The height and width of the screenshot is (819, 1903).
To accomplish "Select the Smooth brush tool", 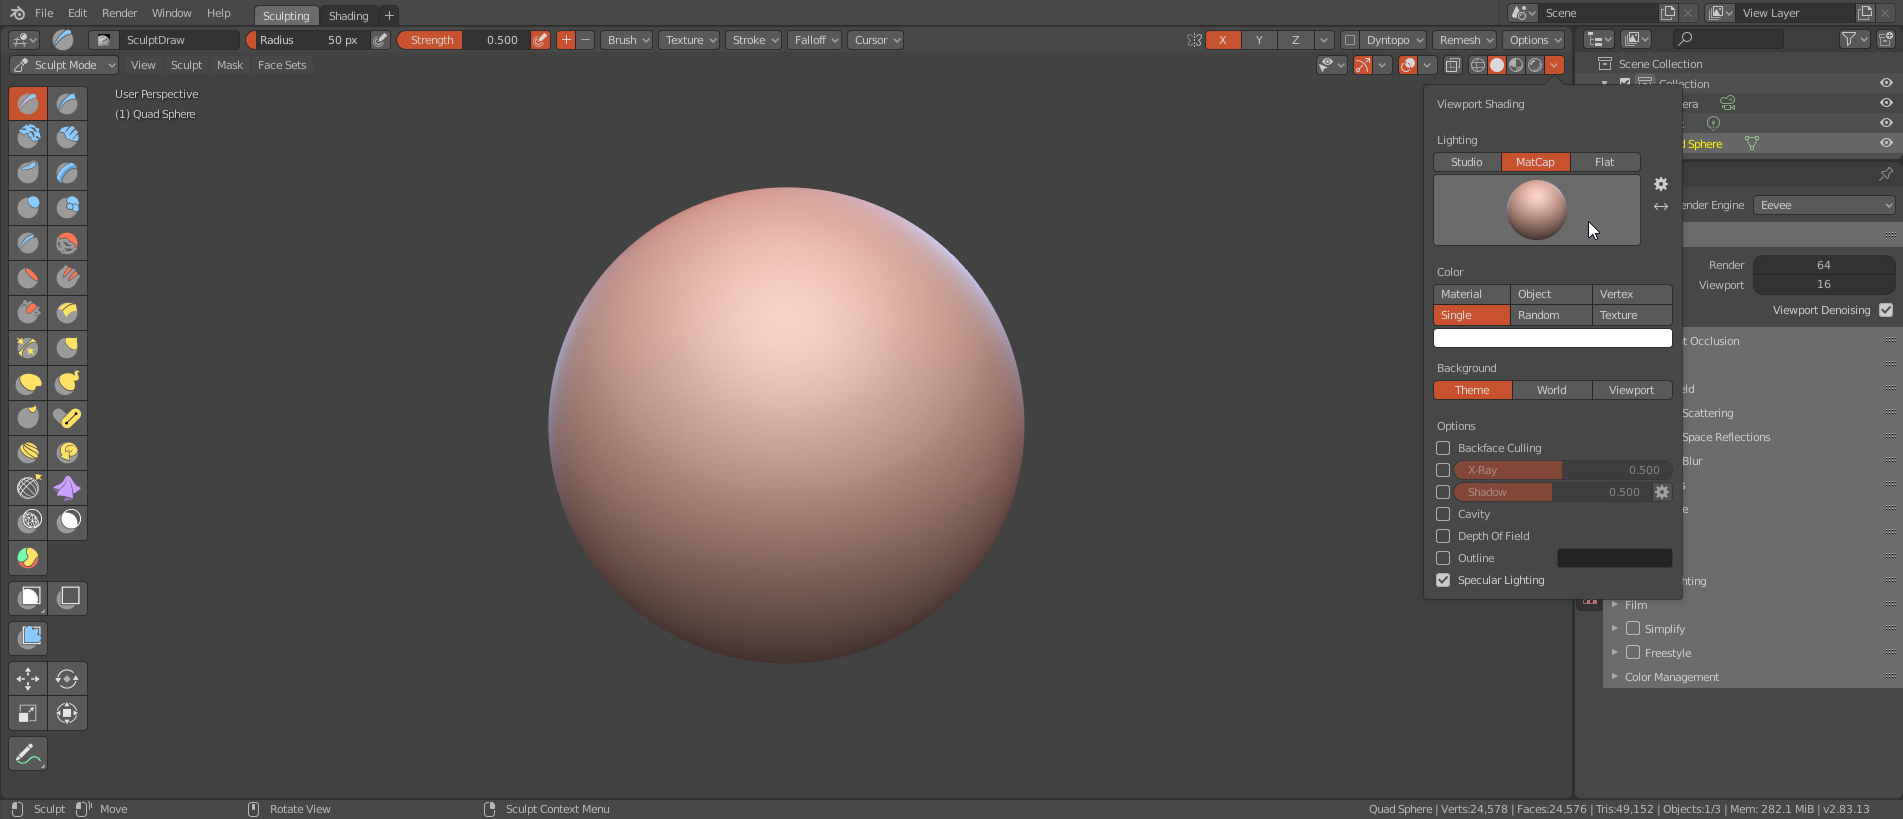I will pos(67,243).
